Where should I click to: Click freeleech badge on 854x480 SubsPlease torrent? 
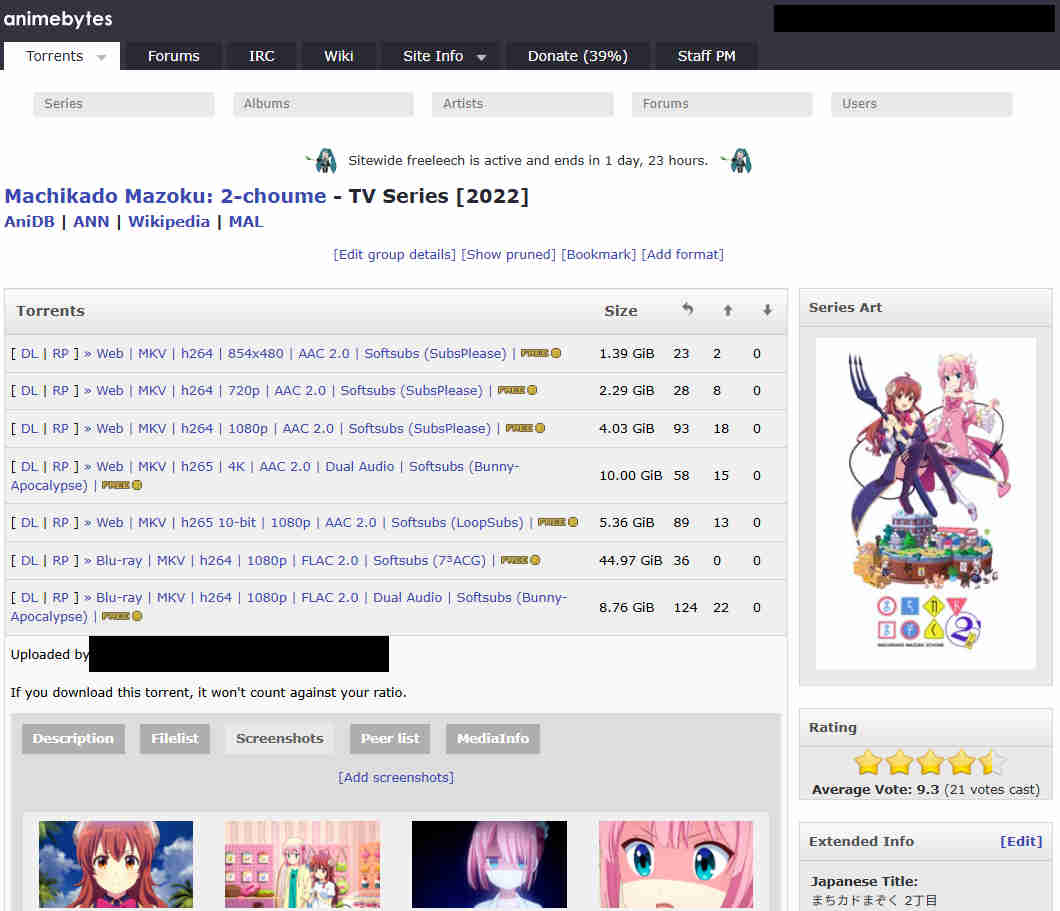point(541,353)
